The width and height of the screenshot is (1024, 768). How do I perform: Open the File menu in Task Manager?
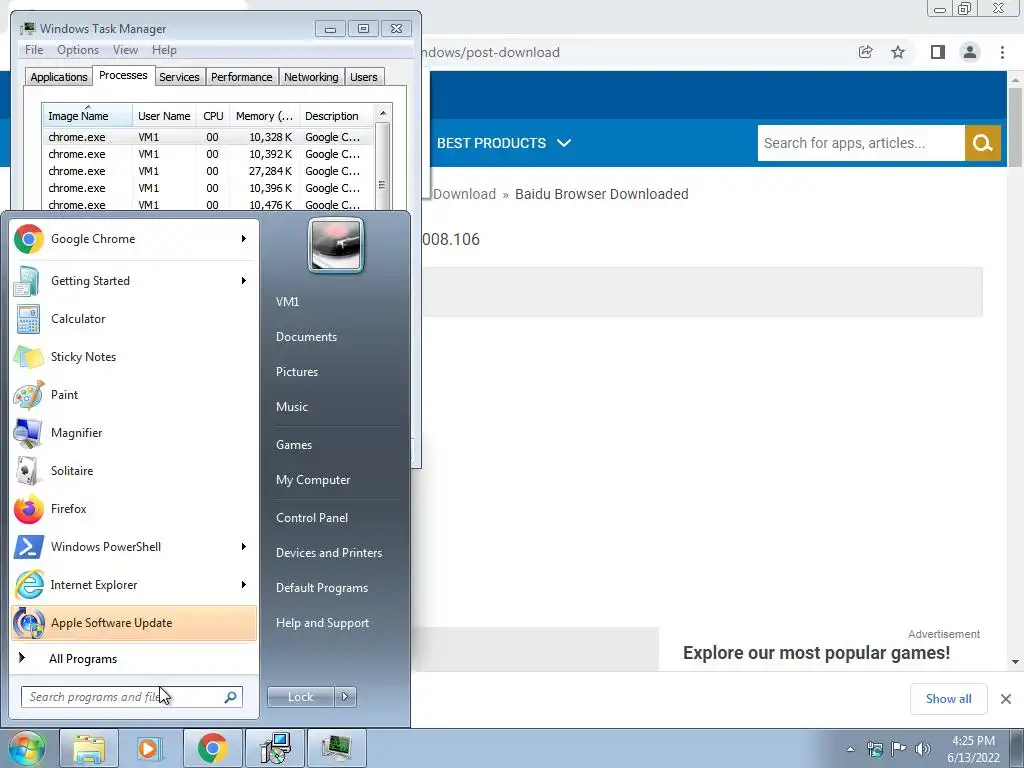point(34,50)
